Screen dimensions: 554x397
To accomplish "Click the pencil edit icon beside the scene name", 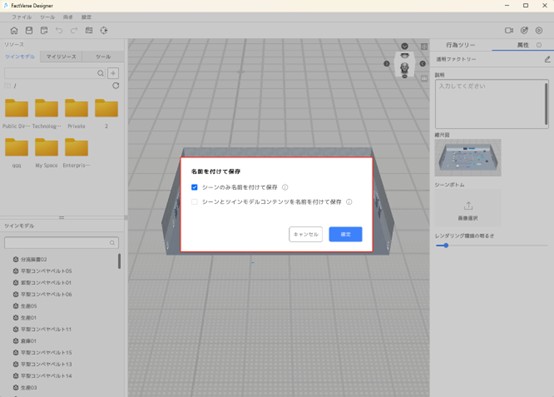I will point(547,59).
